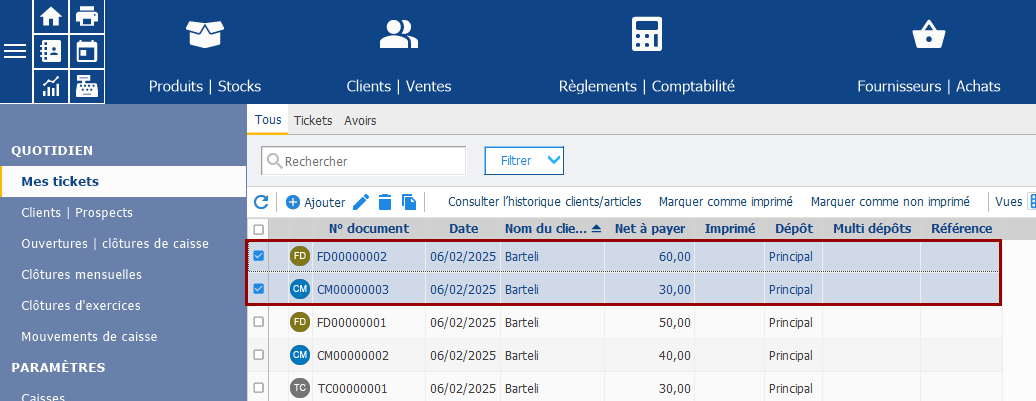Sort by Net à payer column

tap(650, 229)
